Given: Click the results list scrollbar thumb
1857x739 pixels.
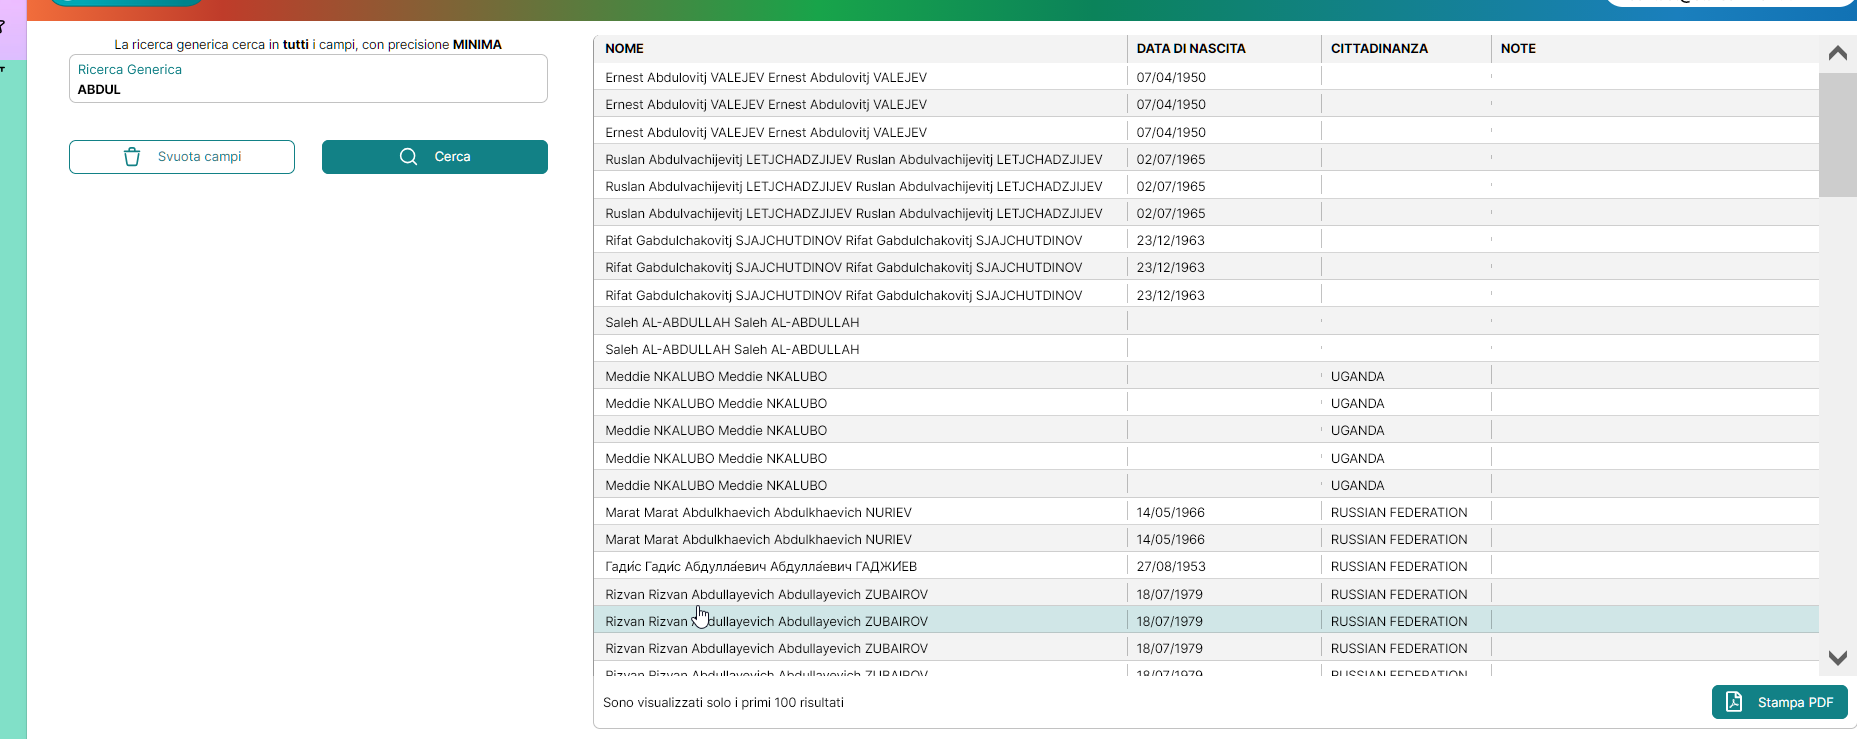Looking at the screenshot, I should pyautogui.click(x=1837, y=134).
